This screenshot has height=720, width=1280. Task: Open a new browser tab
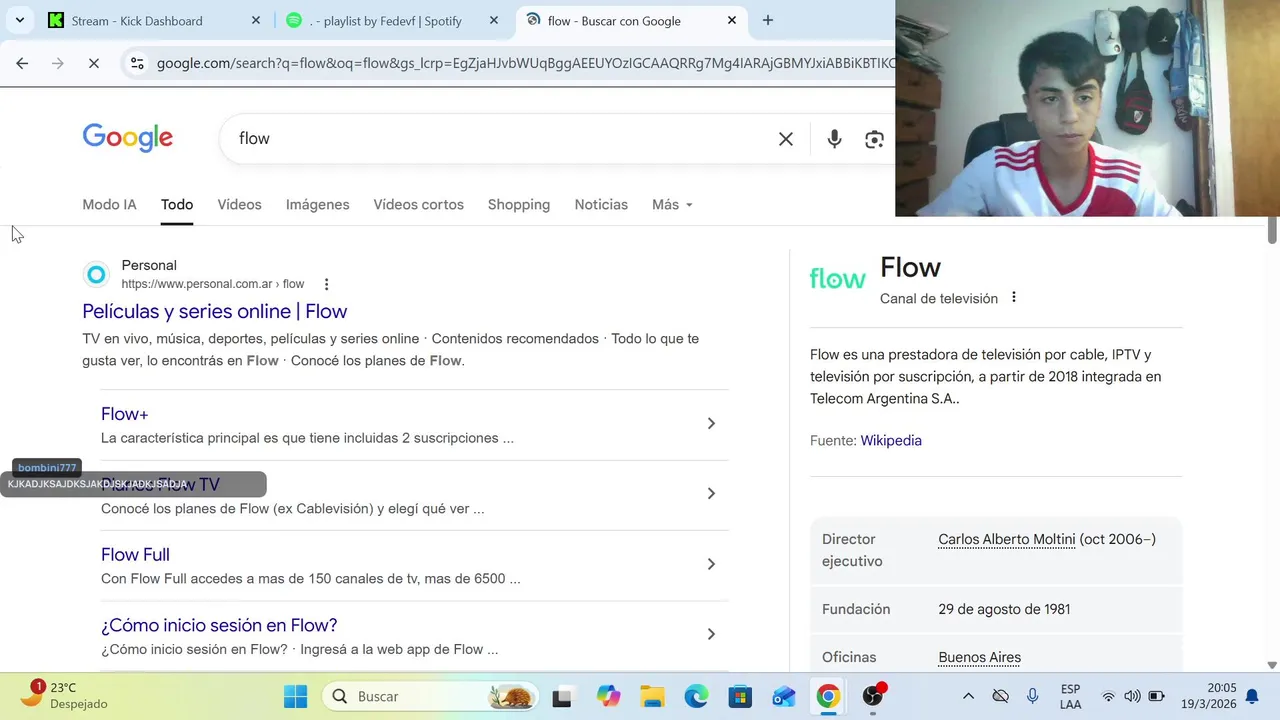coord(768,20)
